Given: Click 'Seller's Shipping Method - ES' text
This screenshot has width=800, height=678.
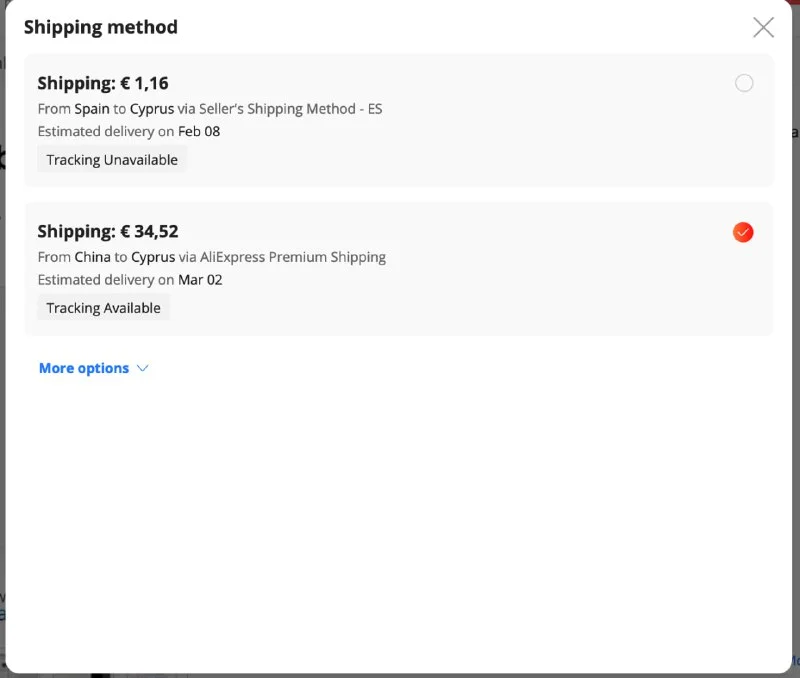Looking at the screenshot, I should pyautogui.click(x=294, y=109).
